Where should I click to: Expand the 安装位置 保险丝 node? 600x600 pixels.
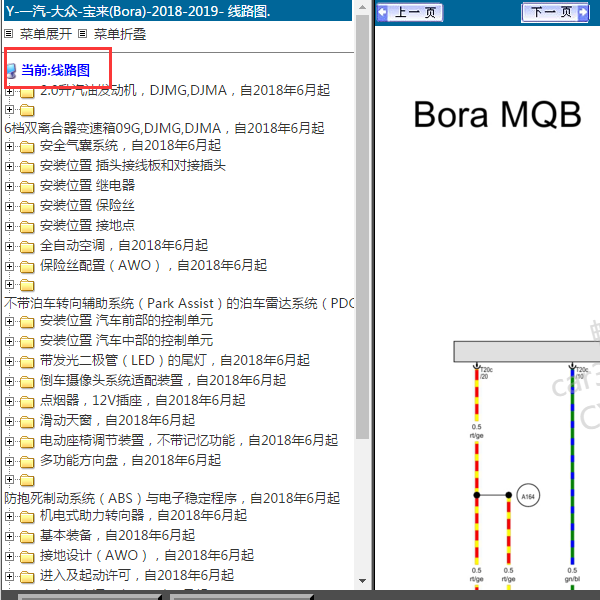(9, 207)
